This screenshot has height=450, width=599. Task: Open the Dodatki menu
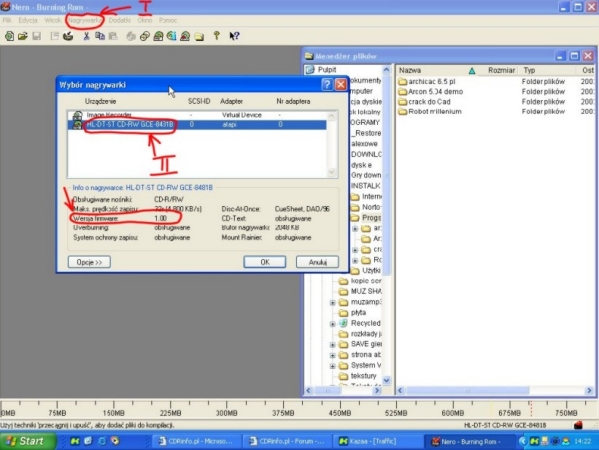[120, 20]
